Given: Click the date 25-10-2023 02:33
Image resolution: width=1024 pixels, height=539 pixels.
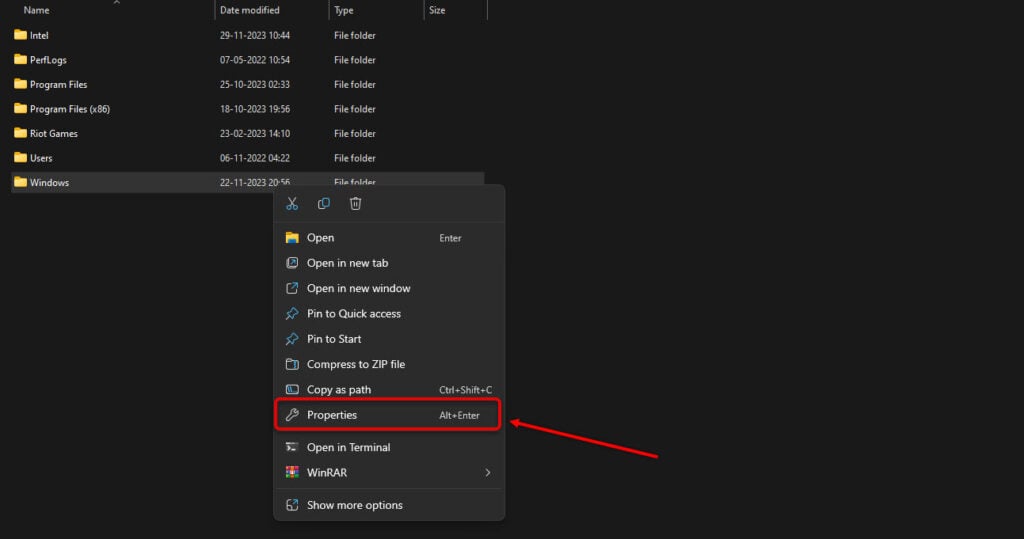Looking at the screenshot, I should (x=255, y=84).
